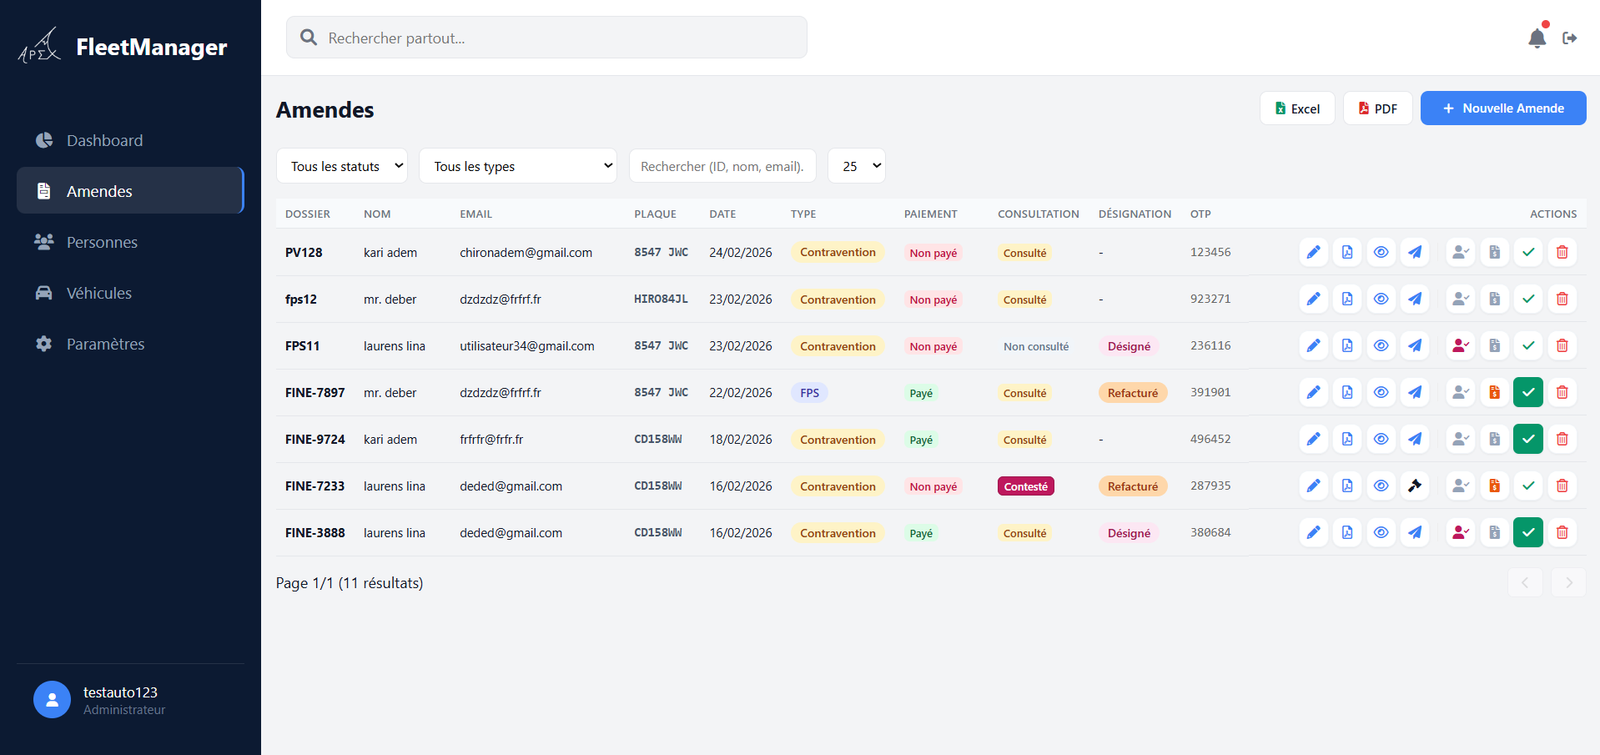
Task: Click the gavel icon in FINE-7233 row
Action: click(x=1415, y=486)
